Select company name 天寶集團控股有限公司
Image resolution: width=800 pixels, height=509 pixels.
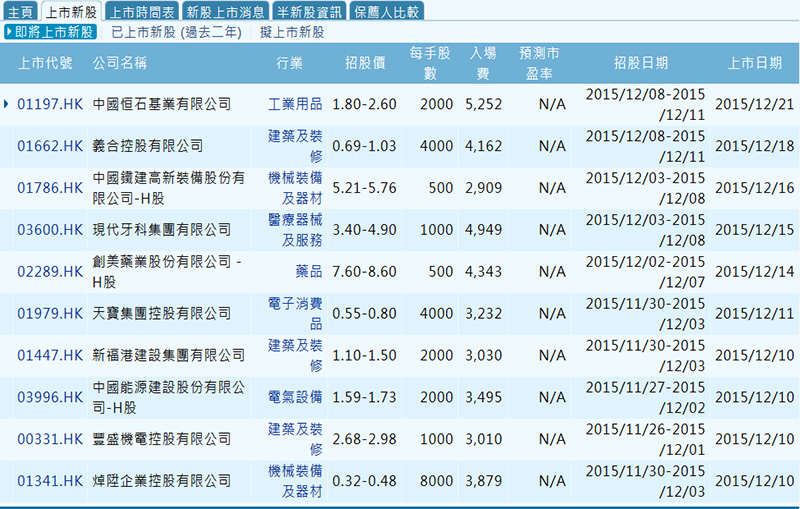162,314
